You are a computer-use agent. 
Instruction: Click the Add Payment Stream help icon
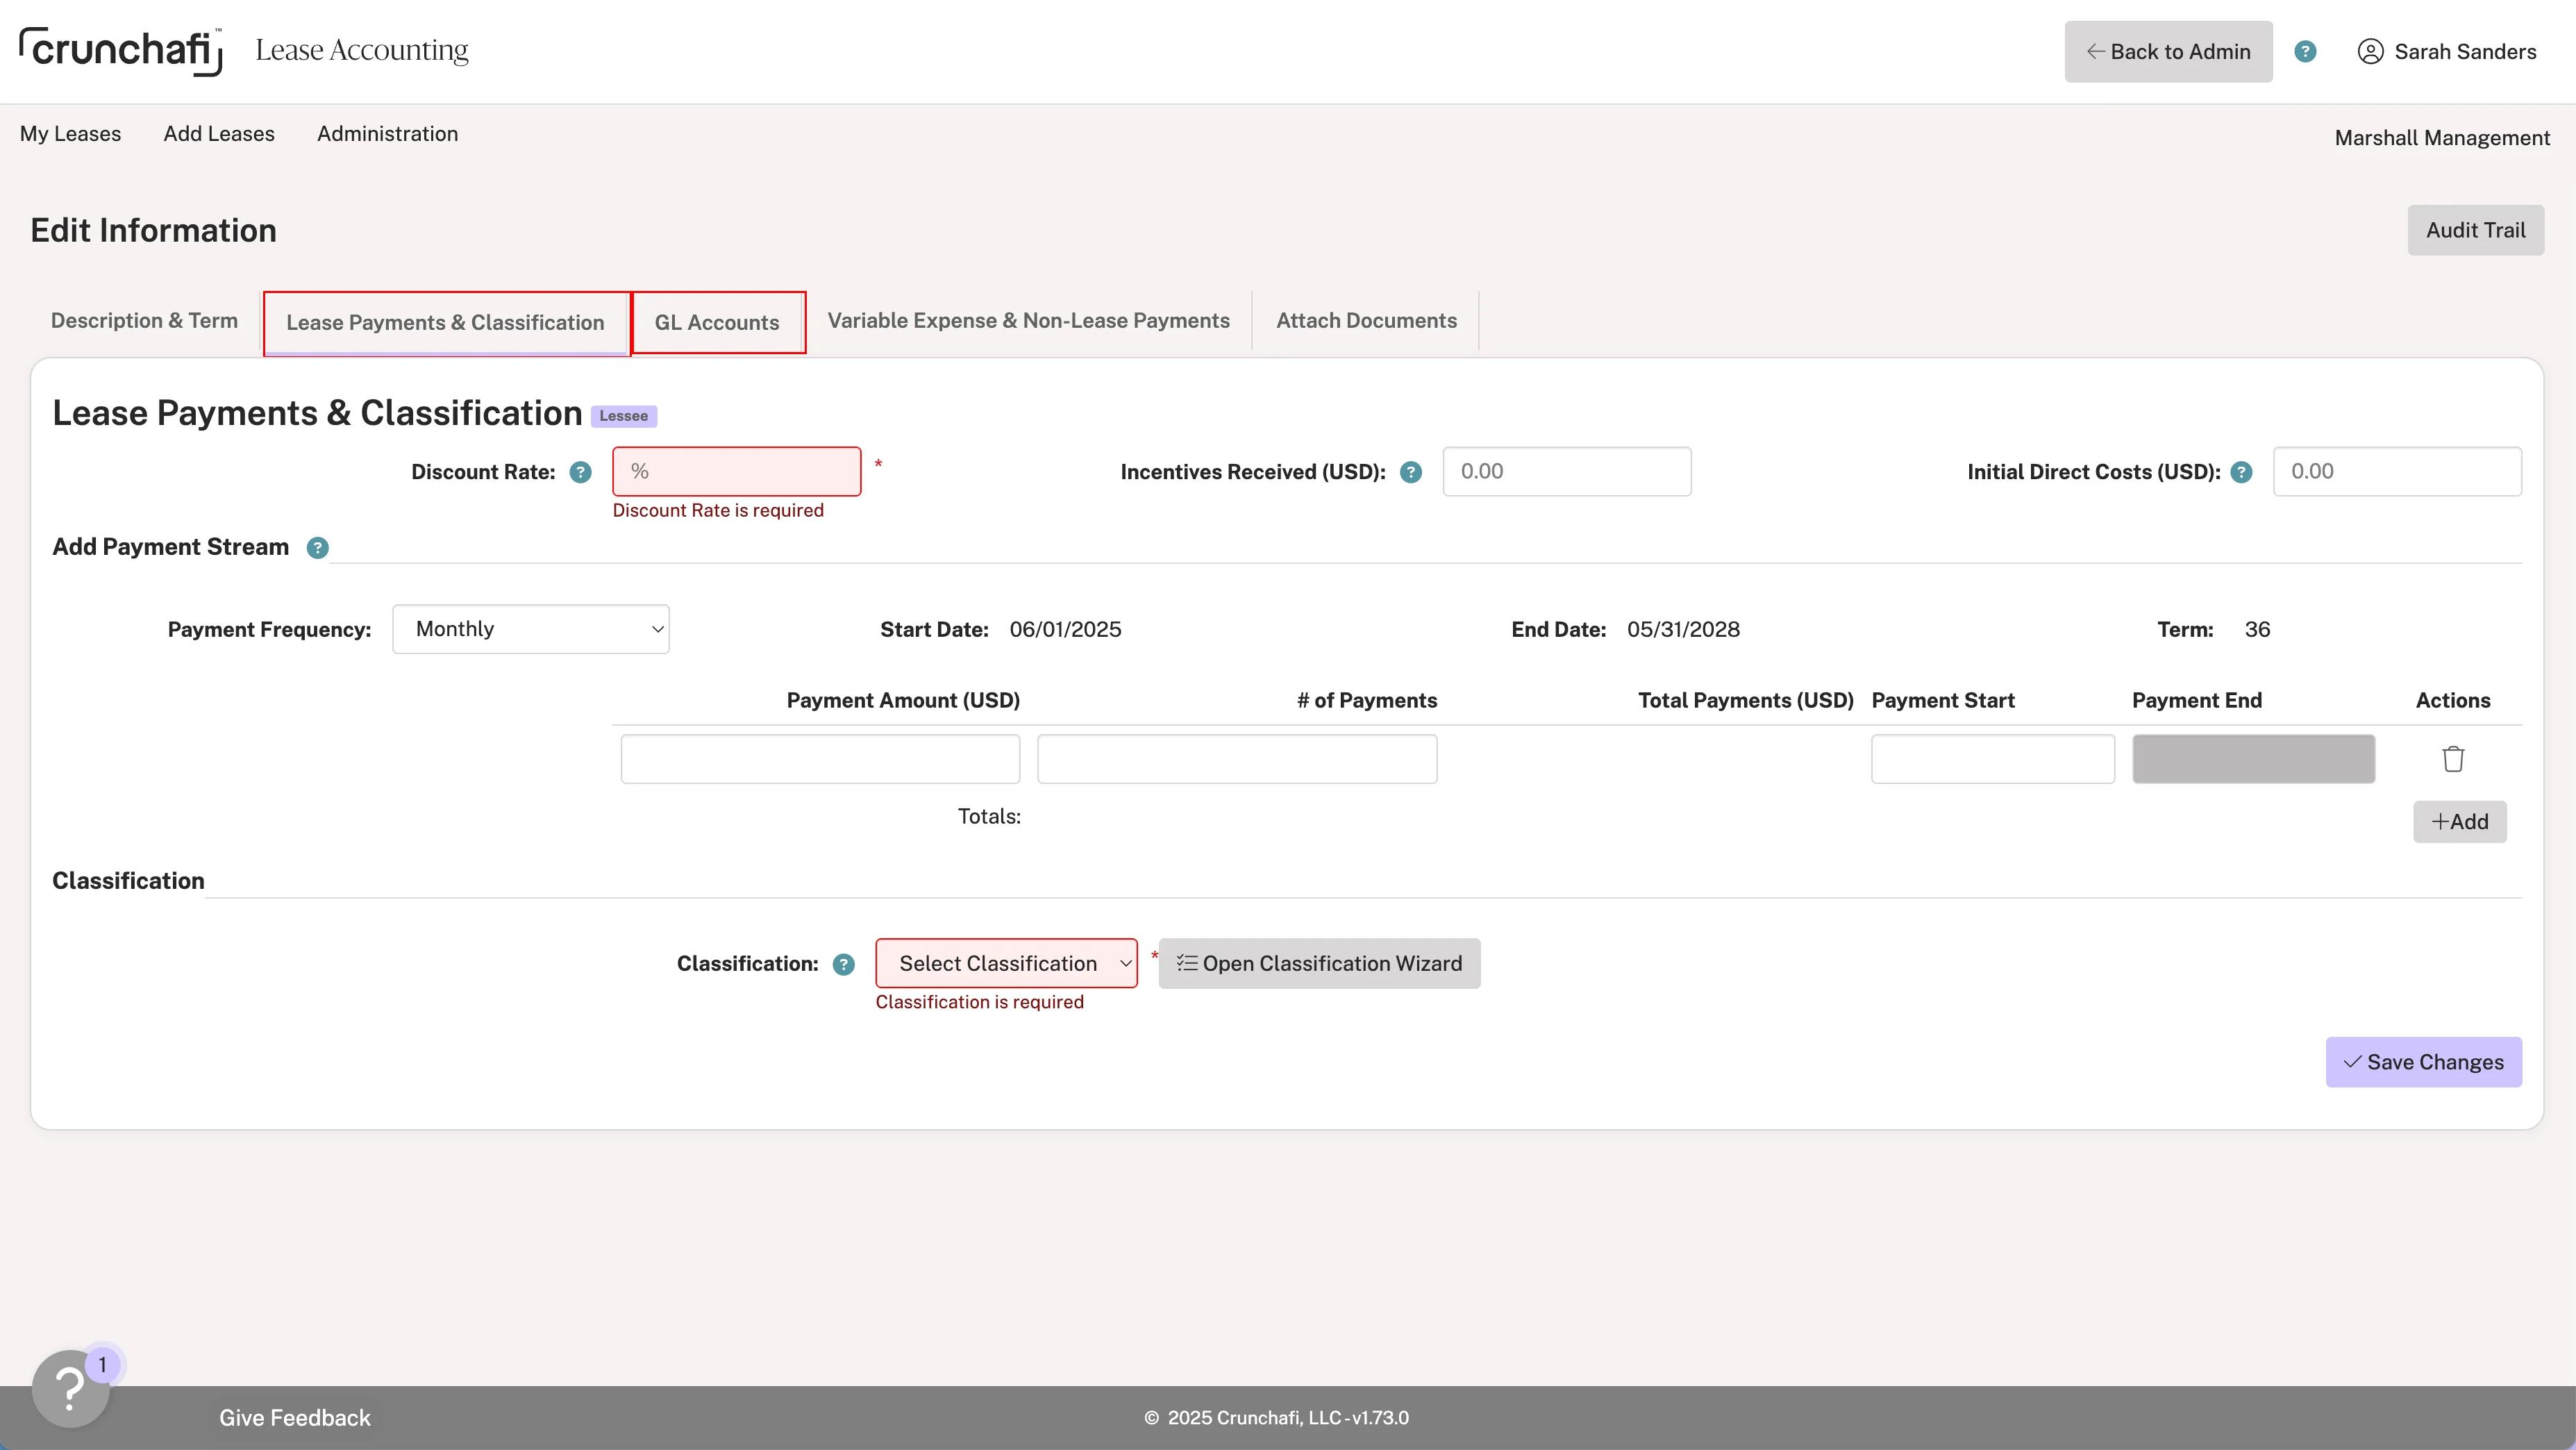tap(317, 548)
